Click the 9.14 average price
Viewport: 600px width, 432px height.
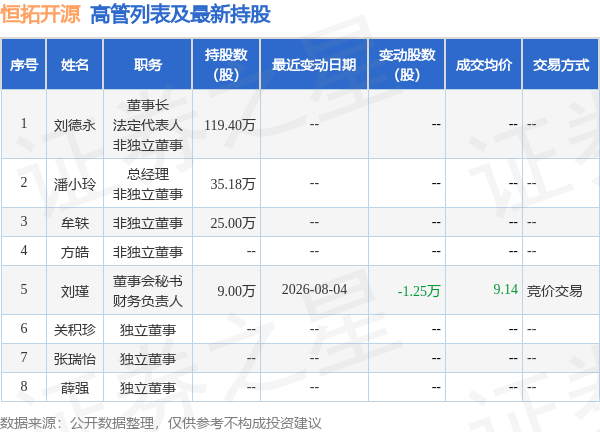(505, 289)
